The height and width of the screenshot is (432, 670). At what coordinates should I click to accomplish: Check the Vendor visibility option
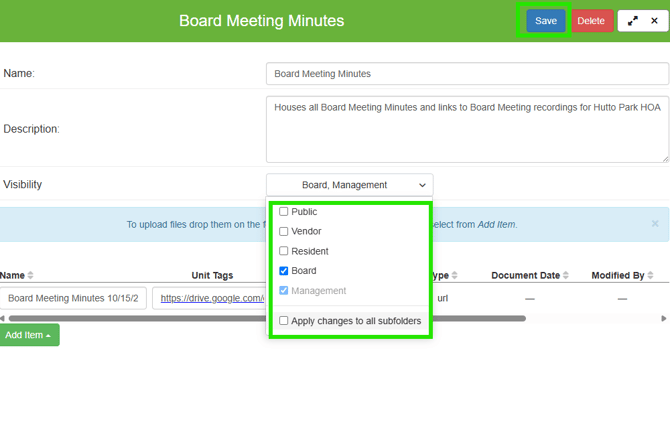click(284, 232)
